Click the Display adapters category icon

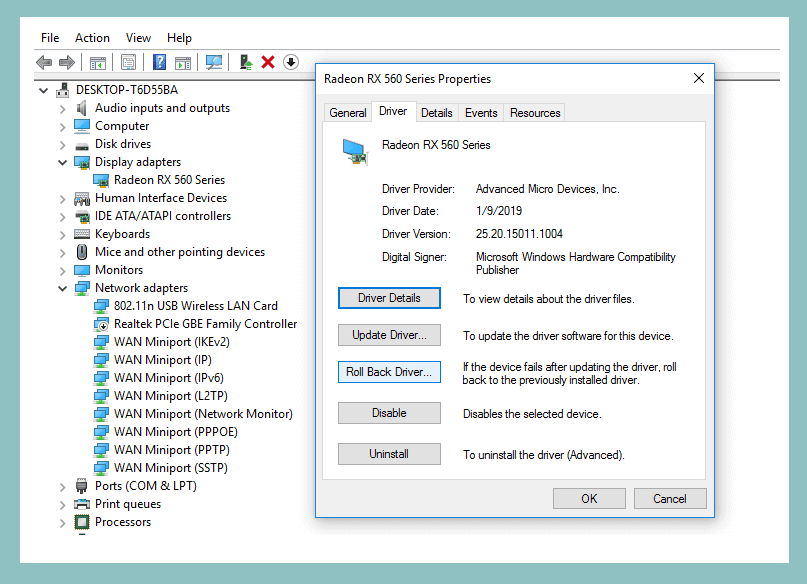point(82,163)
